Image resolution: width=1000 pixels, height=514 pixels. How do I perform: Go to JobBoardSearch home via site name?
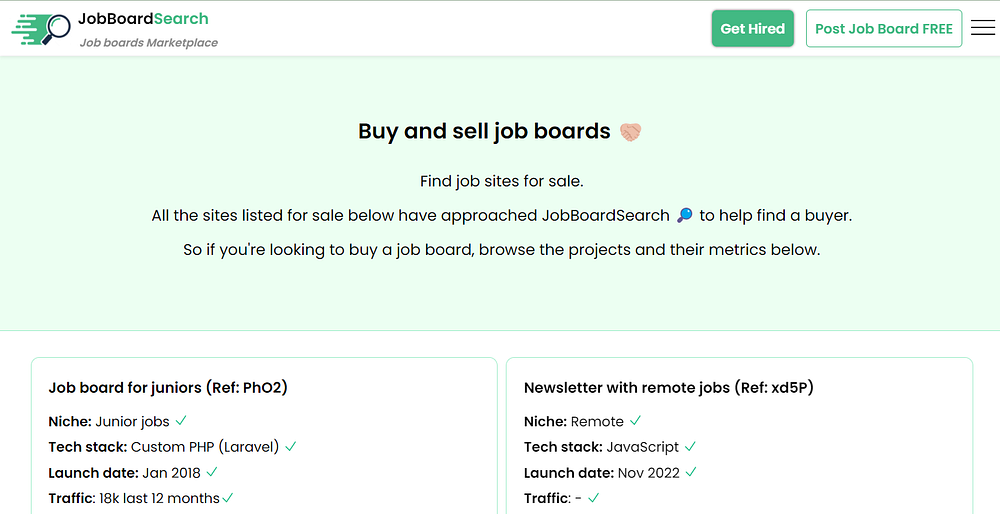click(x=143, y=19)
